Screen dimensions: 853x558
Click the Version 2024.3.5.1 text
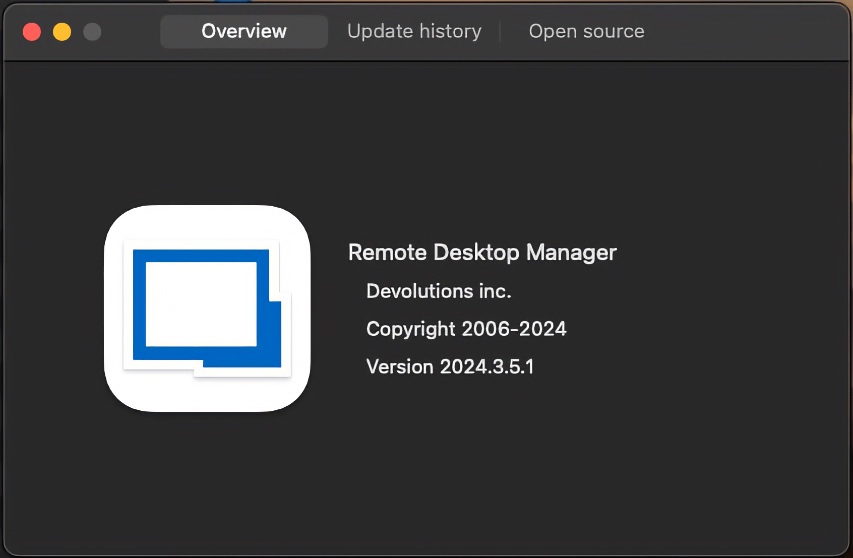450,367
